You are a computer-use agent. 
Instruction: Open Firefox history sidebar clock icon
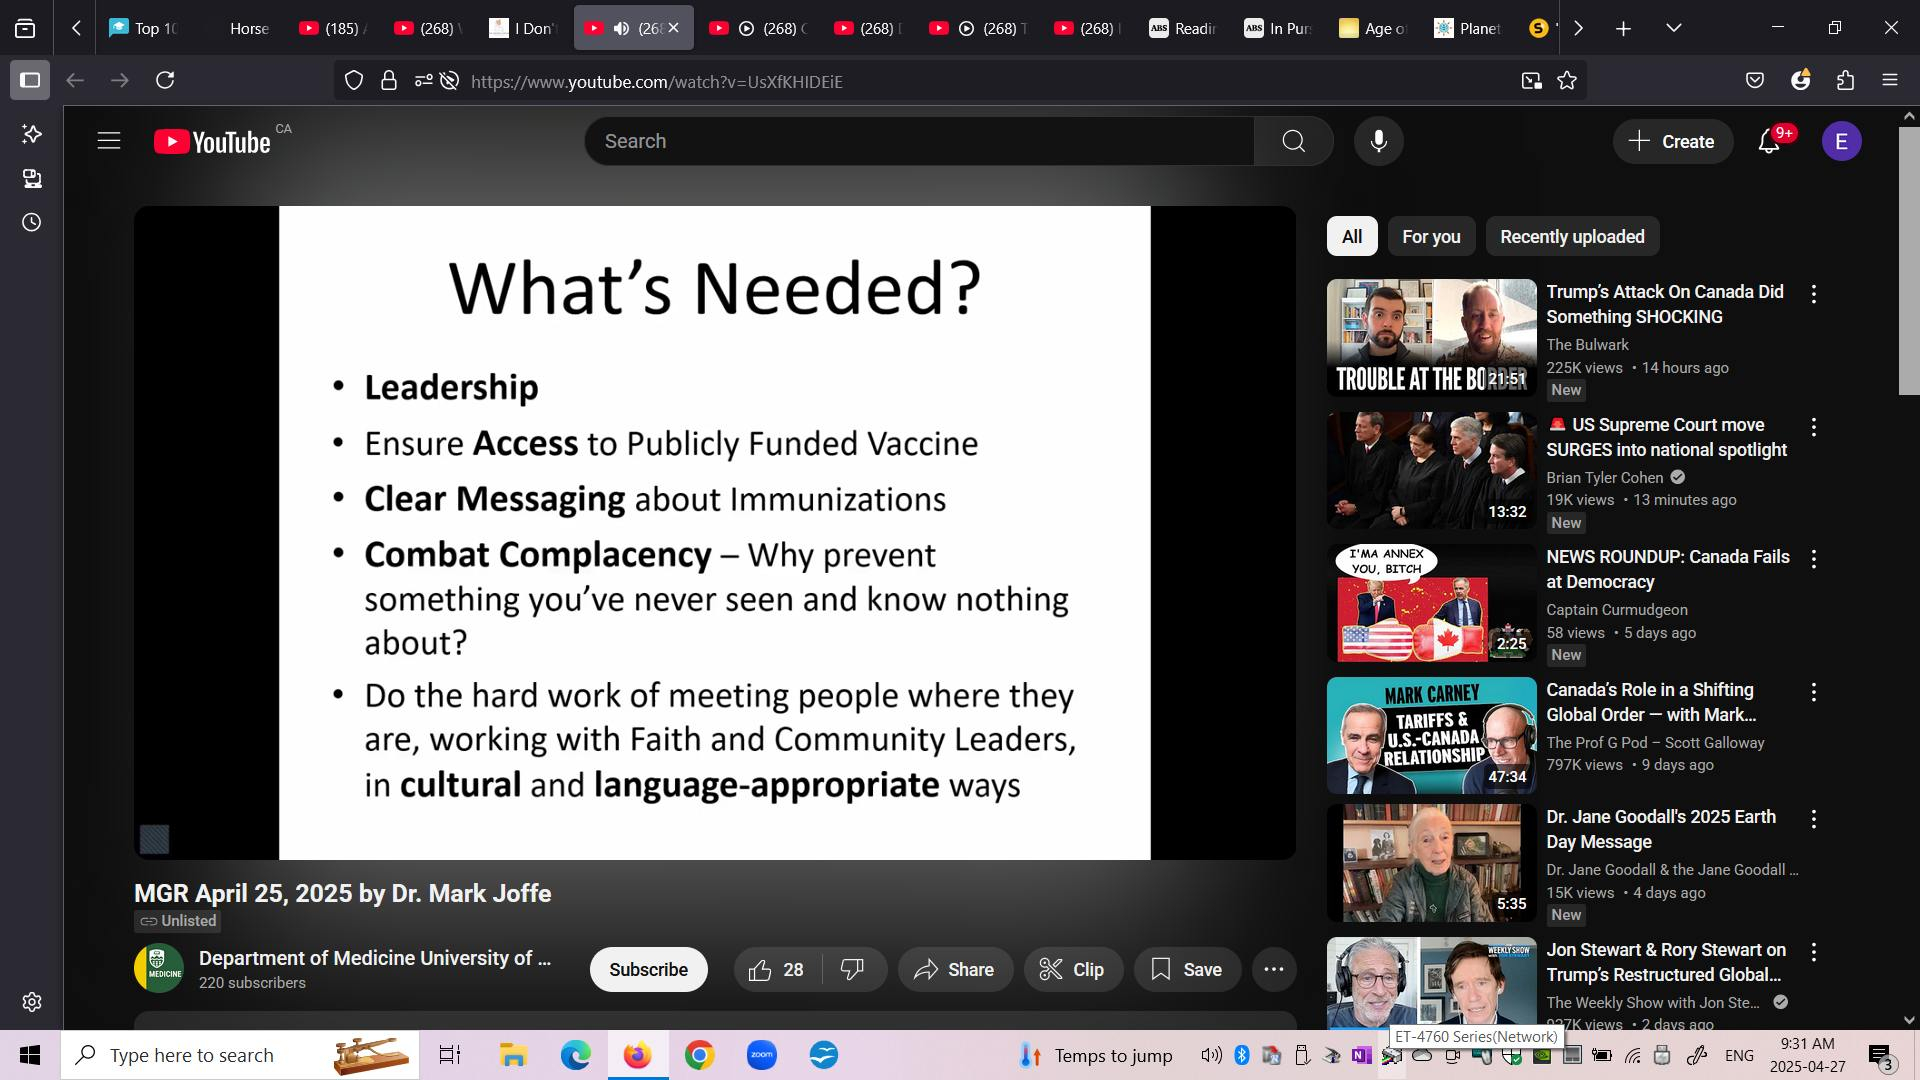(32, 222)
